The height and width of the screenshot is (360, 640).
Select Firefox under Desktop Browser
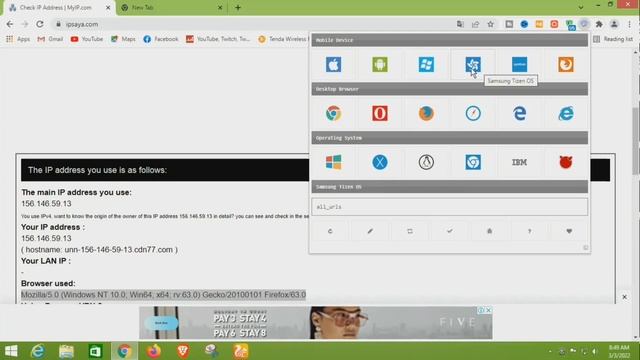coord(427,113)
